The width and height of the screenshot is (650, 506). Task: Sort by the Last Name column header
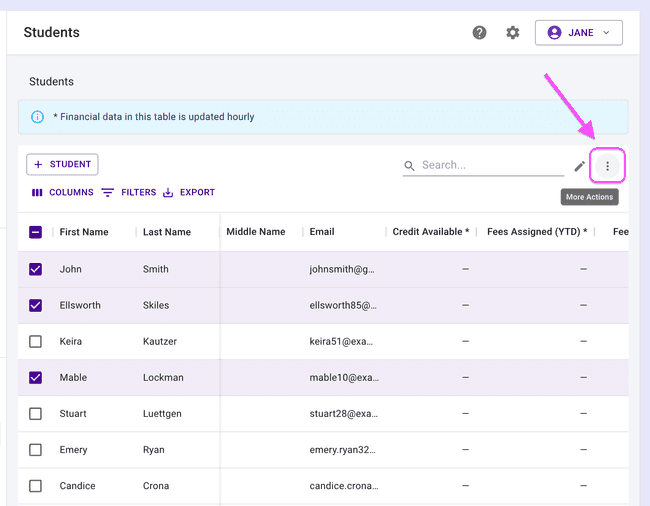166,232
